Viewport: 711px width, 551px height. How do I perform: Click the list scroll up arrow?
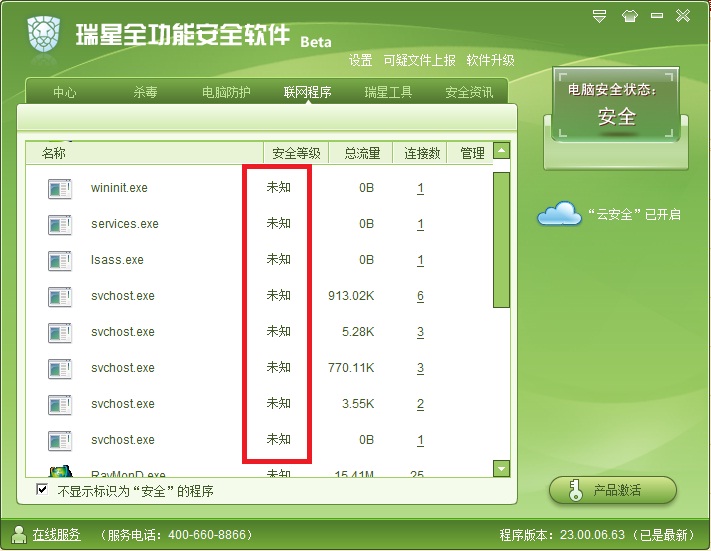(502, 150)
